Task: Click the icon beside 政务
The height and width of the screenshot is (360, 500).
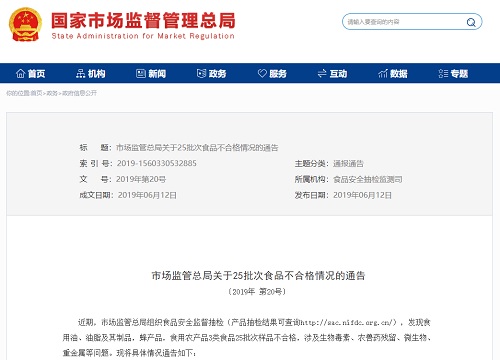Action: [201, 73]
